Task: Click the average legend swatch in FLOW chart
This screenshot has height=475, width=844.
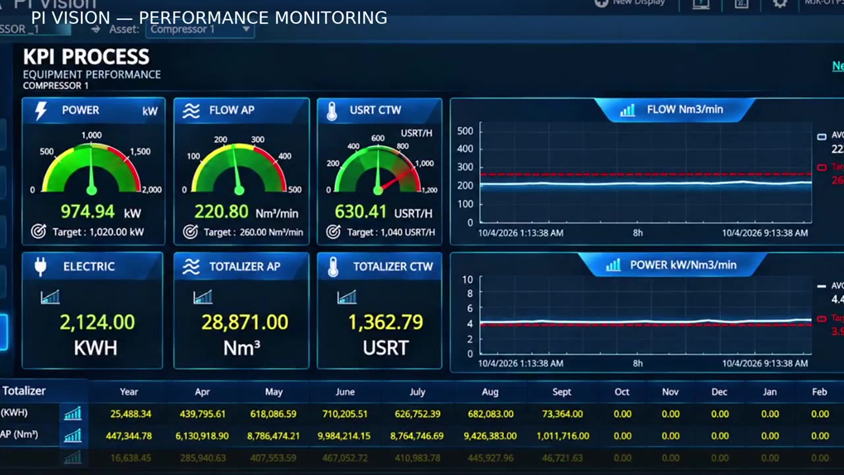Action: 822,137
